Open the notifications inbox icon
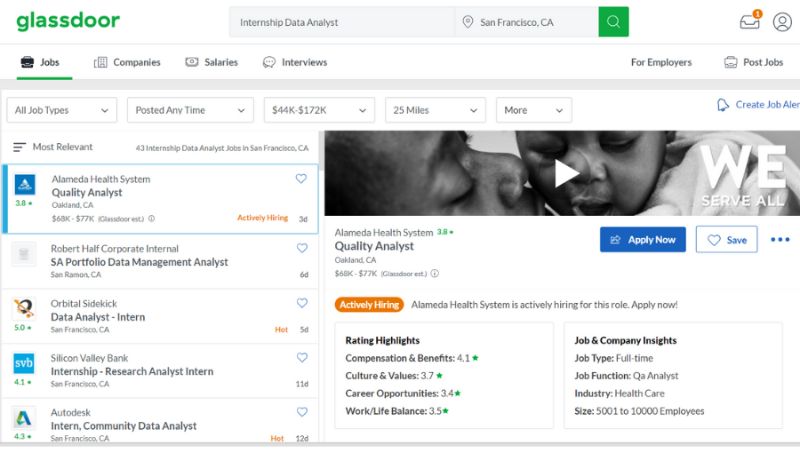Viewport: 800px width, 450px height. (750, 21)
